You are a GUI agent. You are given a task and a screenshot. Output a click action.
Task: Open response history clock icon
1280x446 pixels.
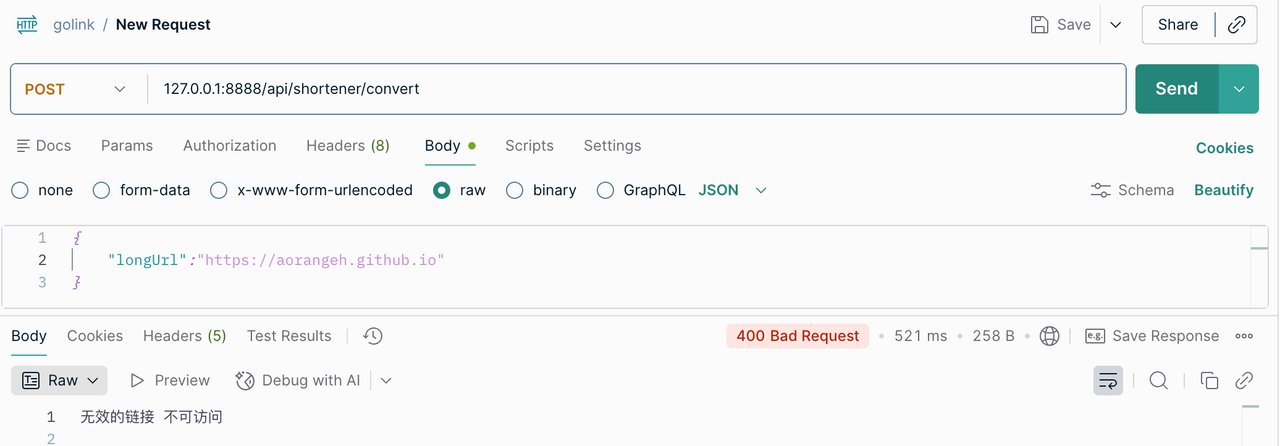coord(373,336)
